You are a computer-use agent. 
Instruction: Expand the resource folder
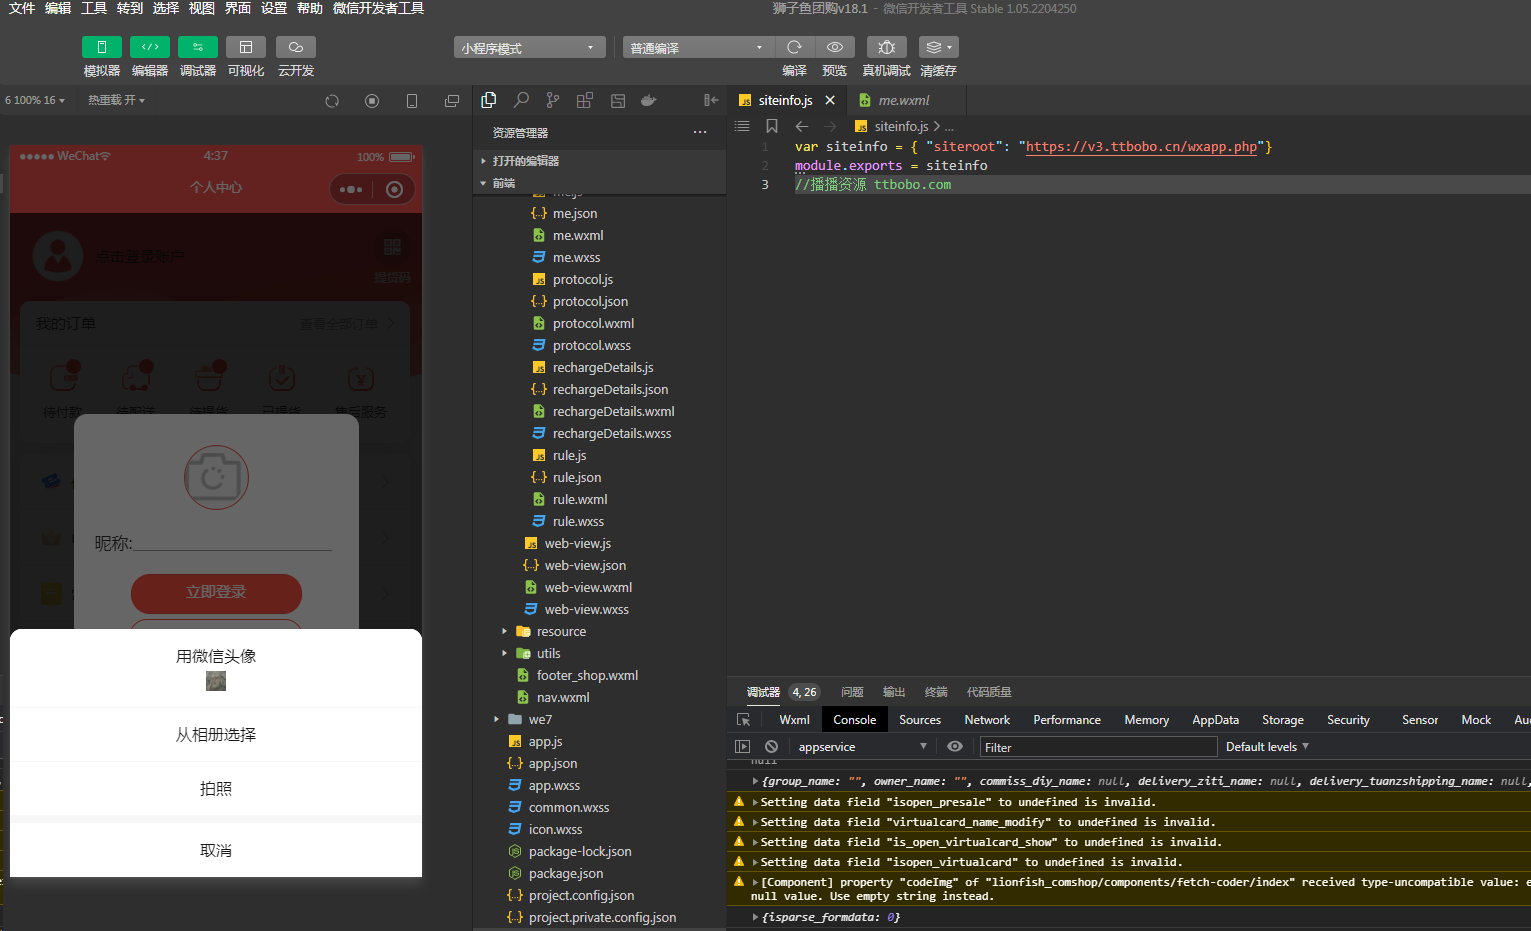click(599, 631)
